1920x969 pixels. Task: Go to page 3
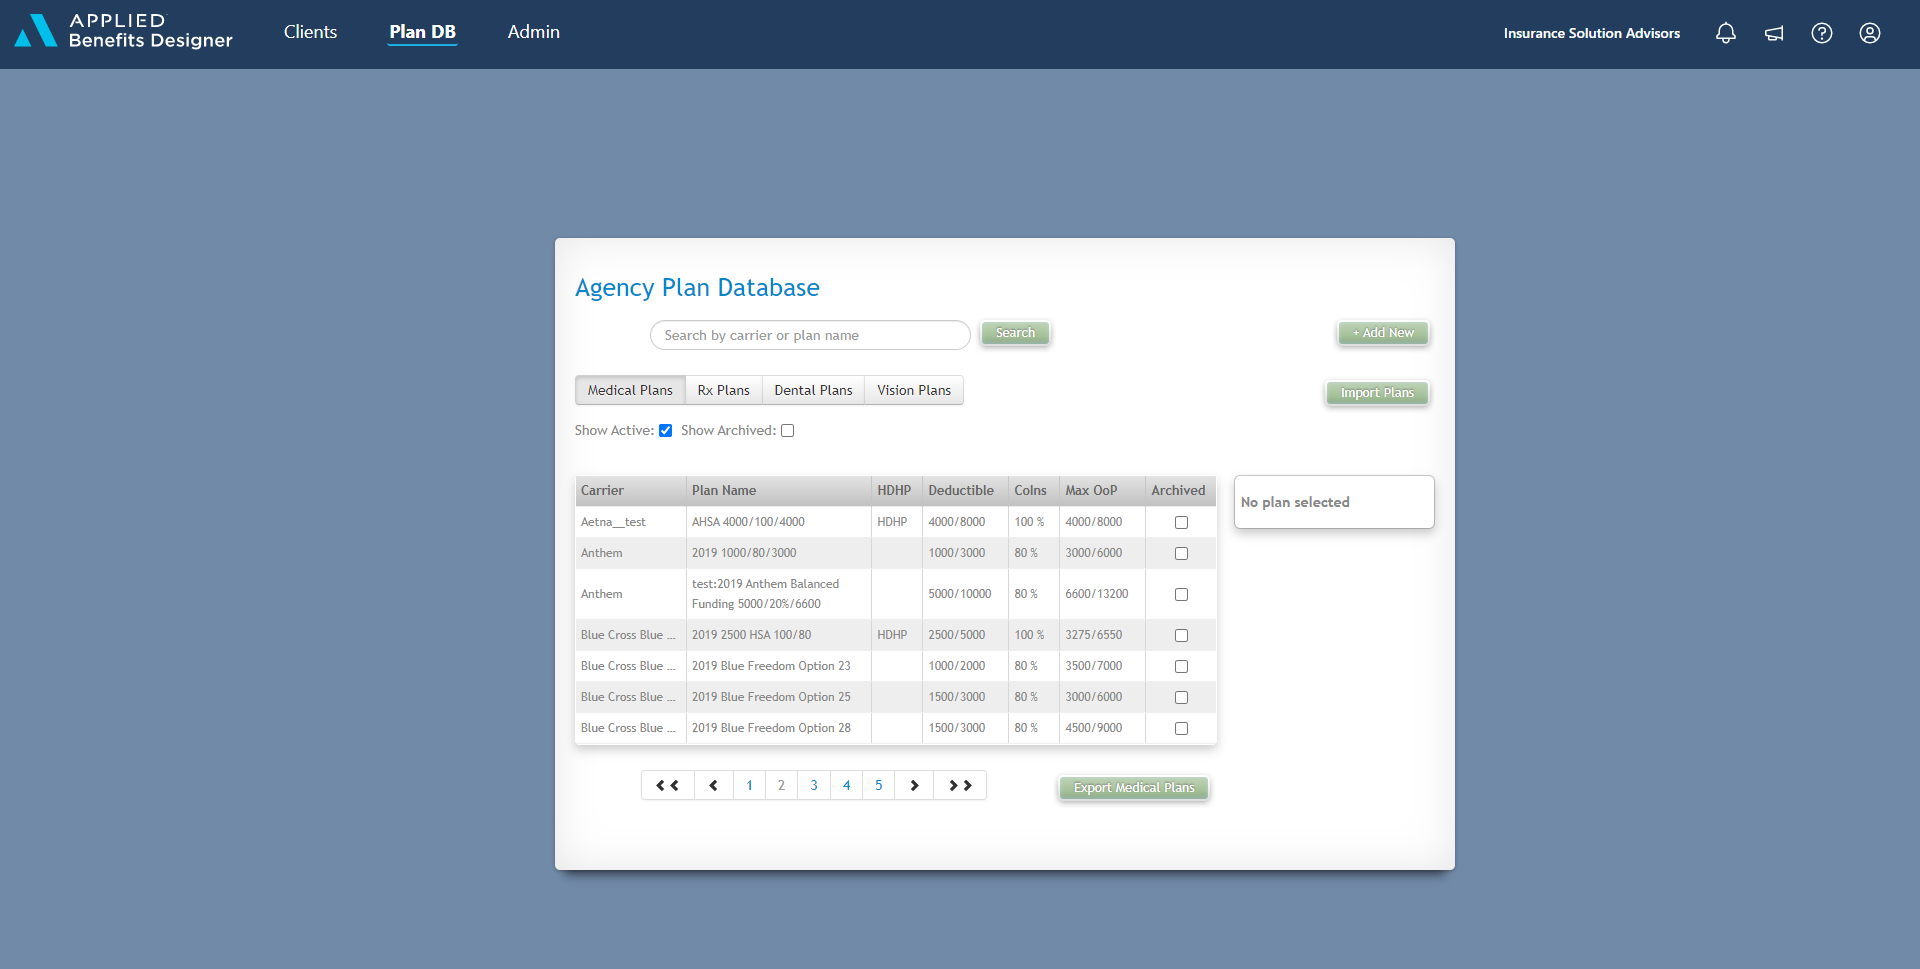pos(814,785)
